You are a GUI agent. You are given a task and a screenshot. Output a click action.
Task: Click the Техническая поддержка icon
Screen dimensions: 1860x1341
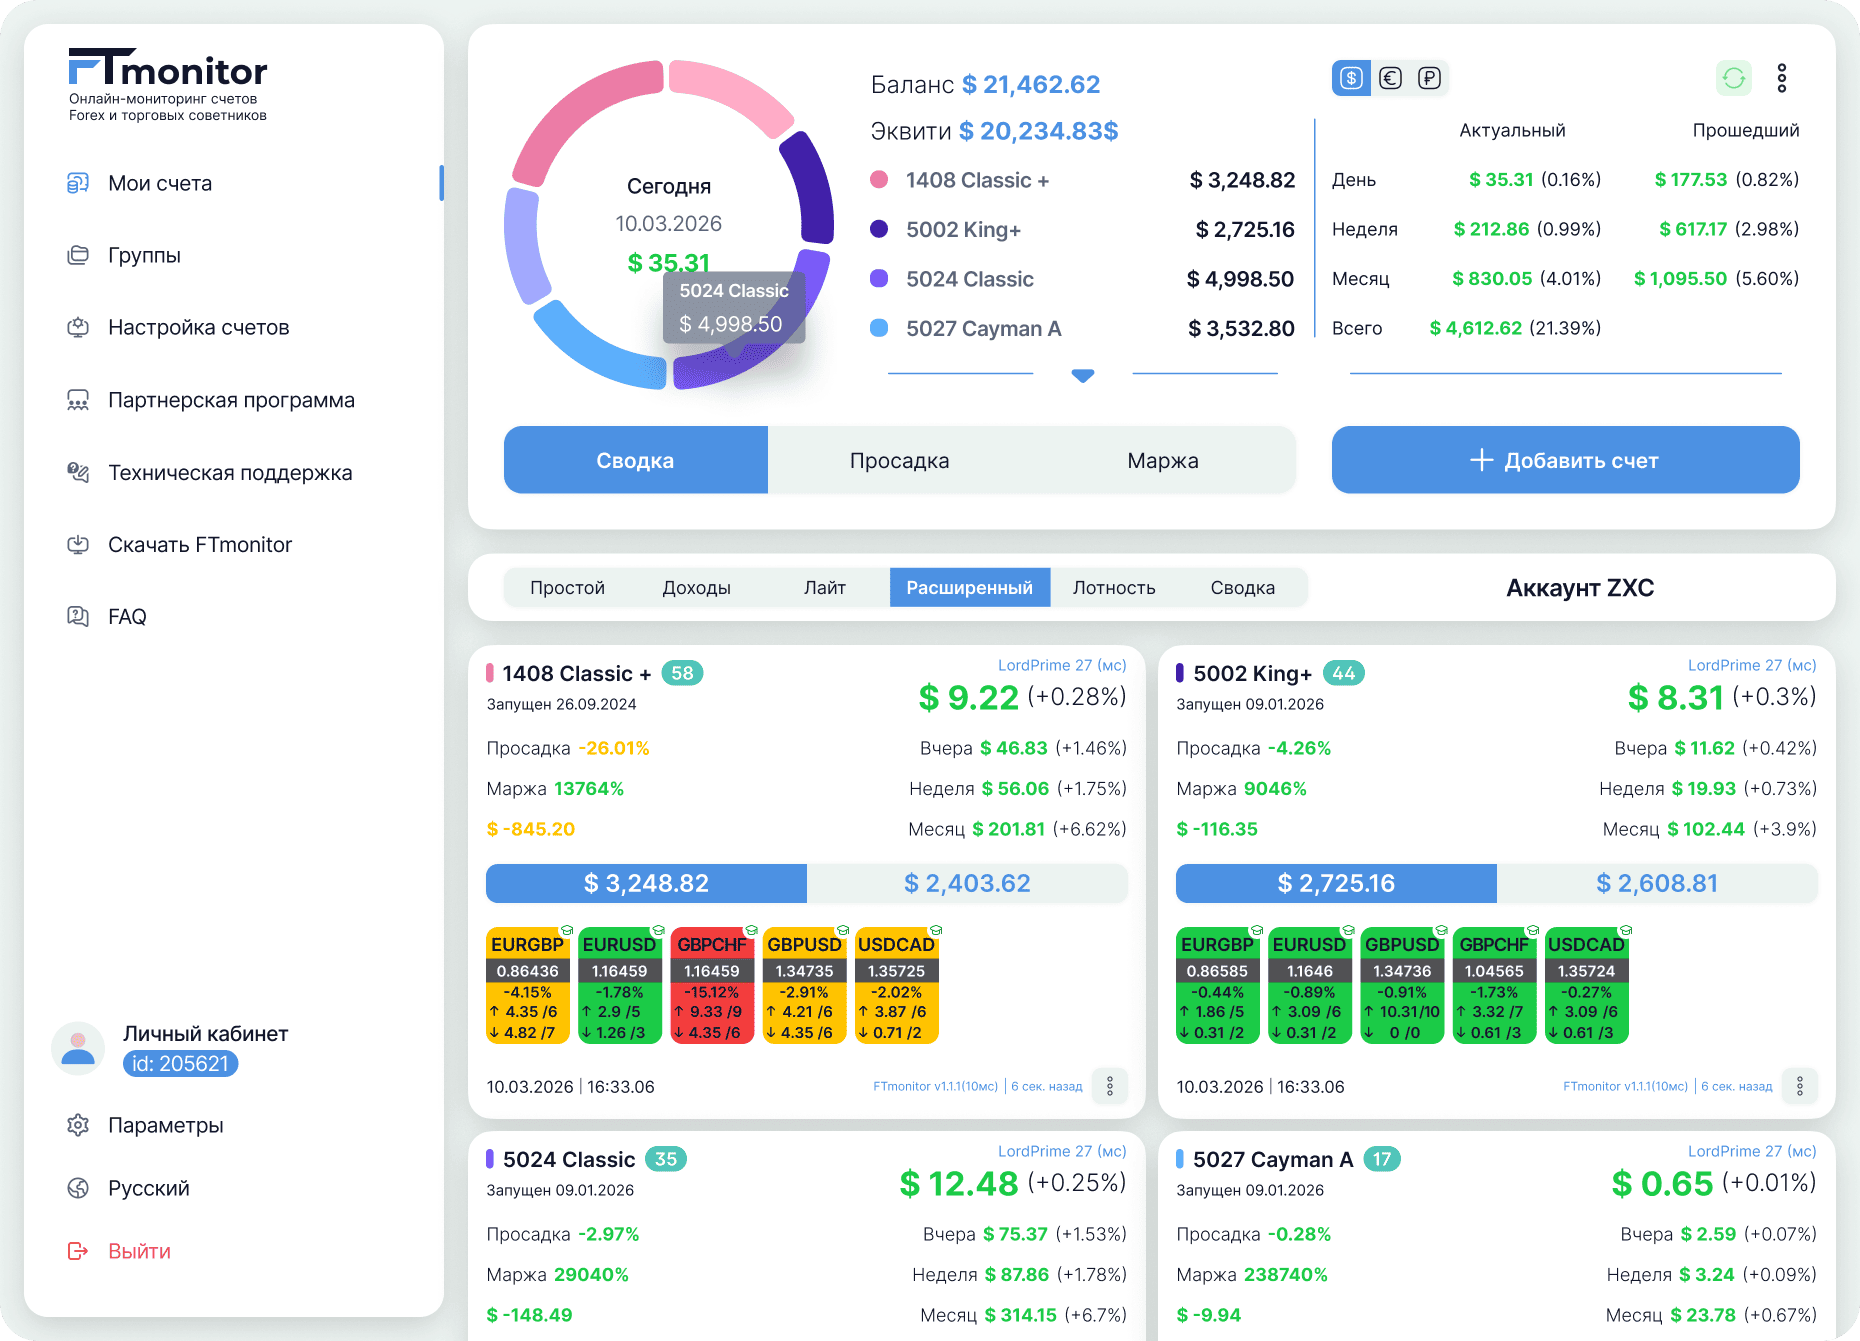click(x=78, y=472)
